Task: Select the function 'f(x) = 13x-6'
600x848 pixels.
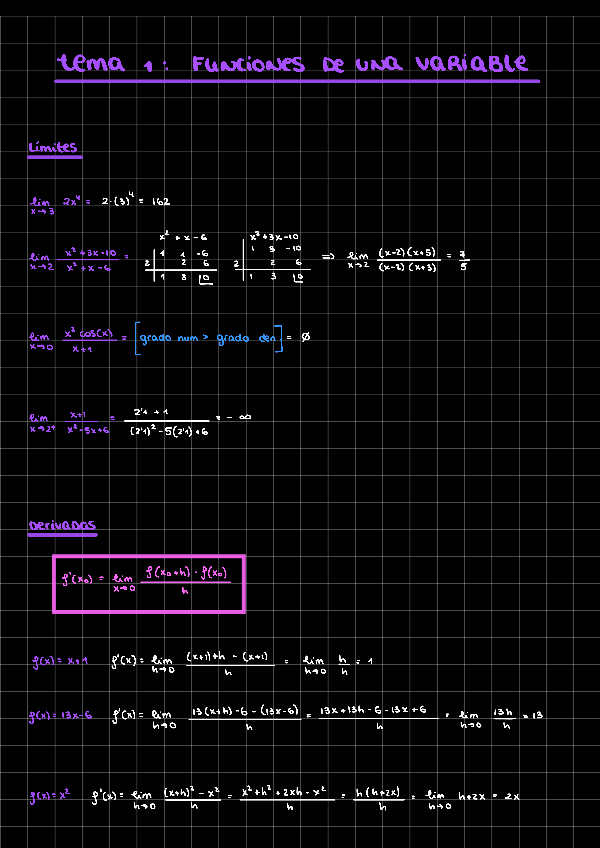Action: click(x=60, y=716)
